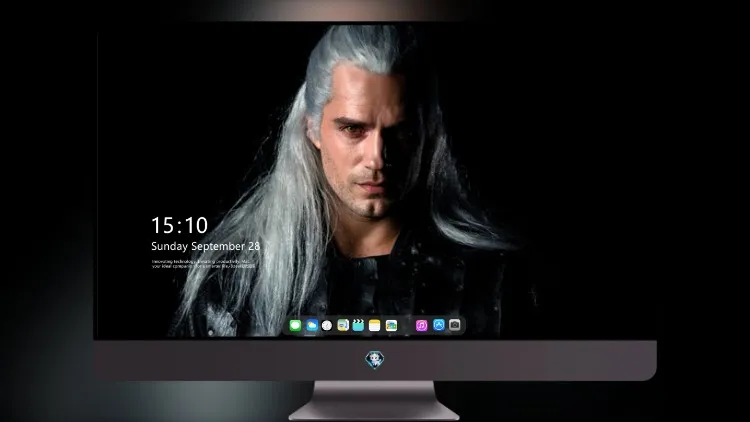The width and height of the screenshot is (750, 422).
Task: Click the small tagline text beneath the date
Action: pyautogui.click(x=203, y=264)
